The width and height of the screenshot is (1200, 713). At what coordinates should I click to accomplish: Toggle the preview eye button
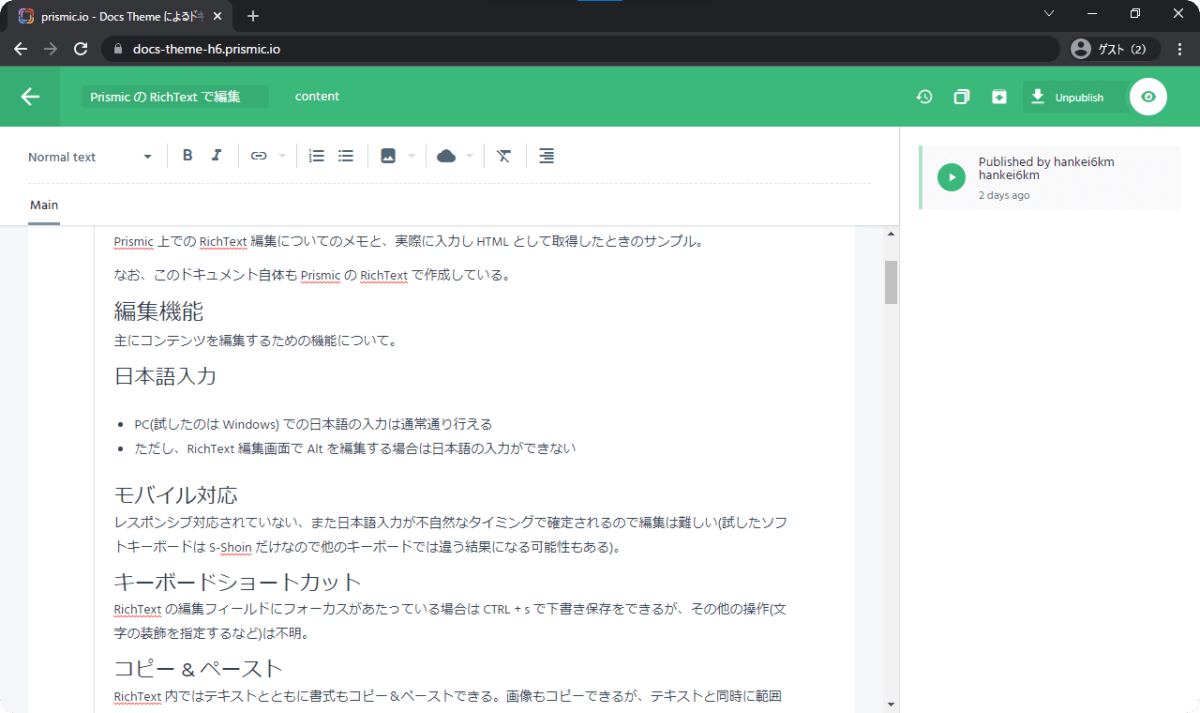1148,97
